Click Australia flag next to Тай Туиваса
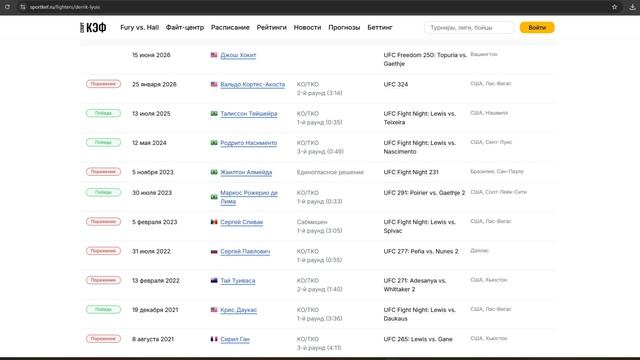The image size is (640, 360). (x=214, y=280)
